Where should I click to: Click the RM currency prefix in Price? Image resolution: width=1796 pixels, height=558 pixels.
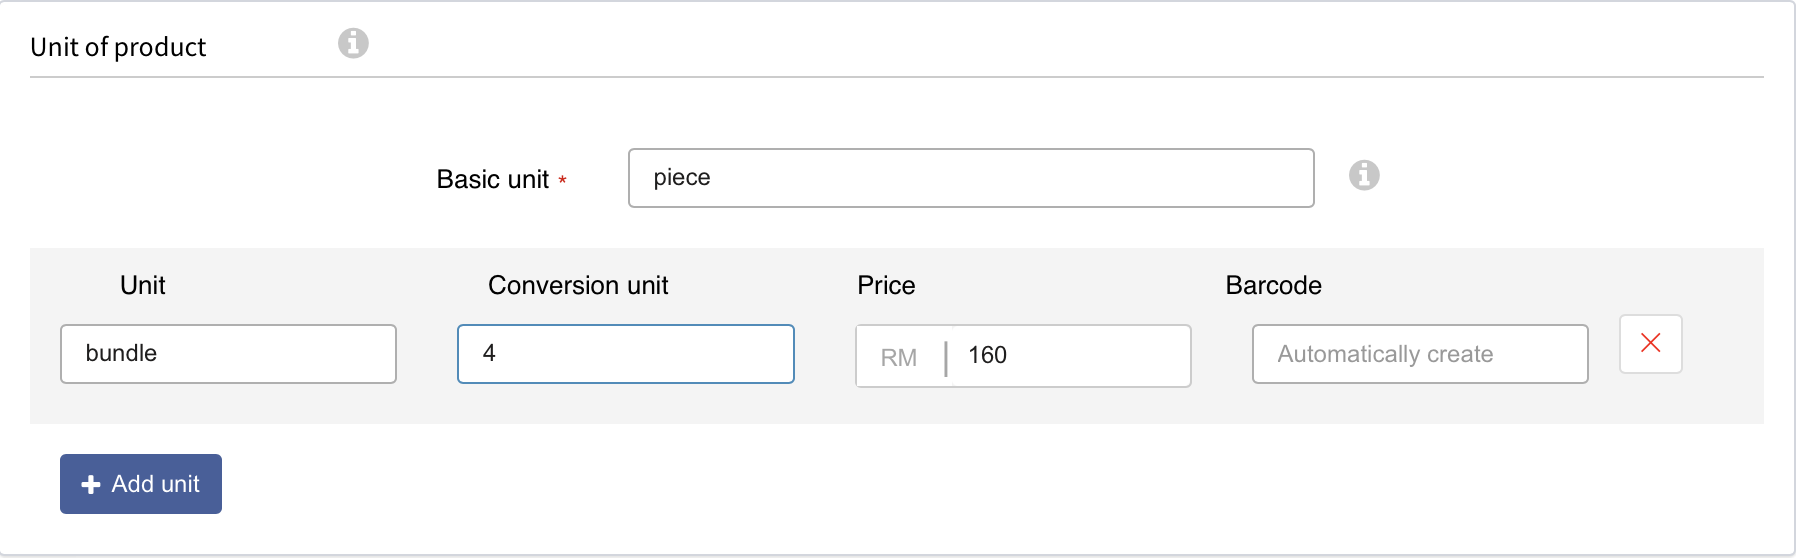click(899, 357)
